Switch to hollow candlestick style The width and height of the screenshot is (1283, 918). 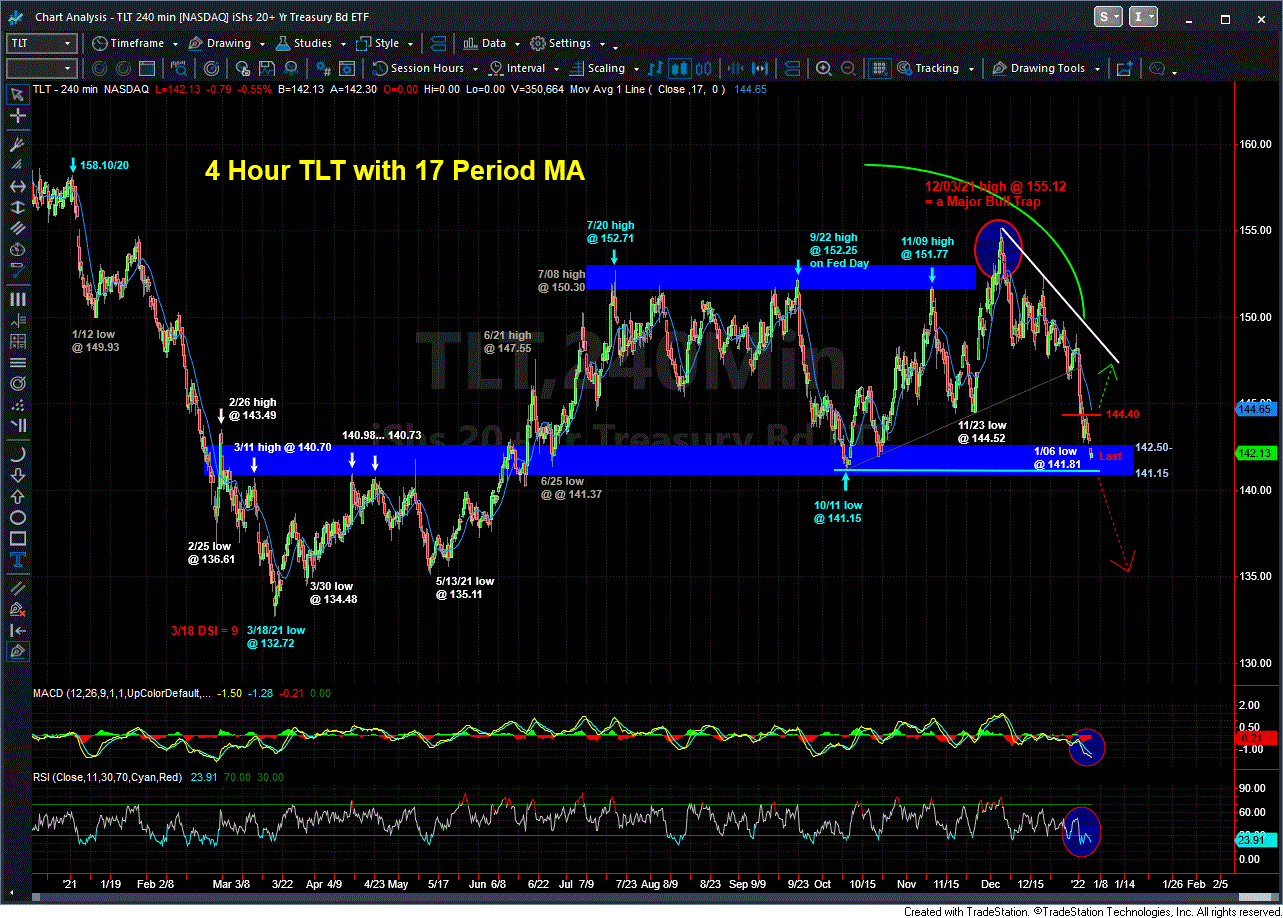(703, 68)
